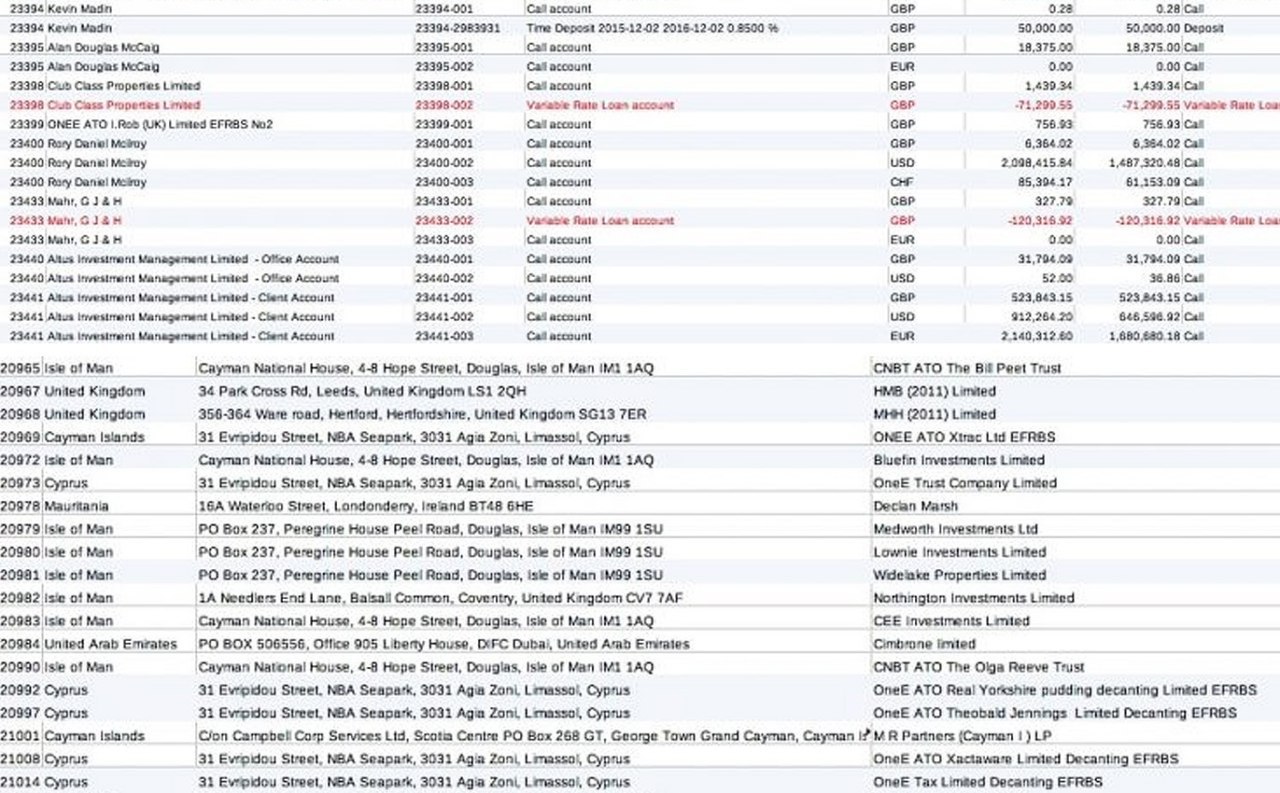Viewport: 1280px width, 793px height.
Task: Click the balance 912,264.20
Action: point(1042,317)
